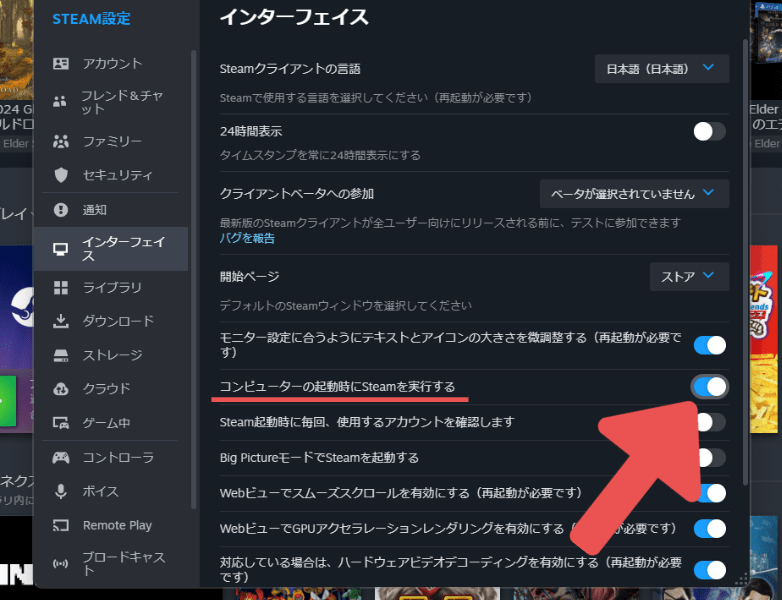Select ダウンロード in the settings sidebar

111,321
